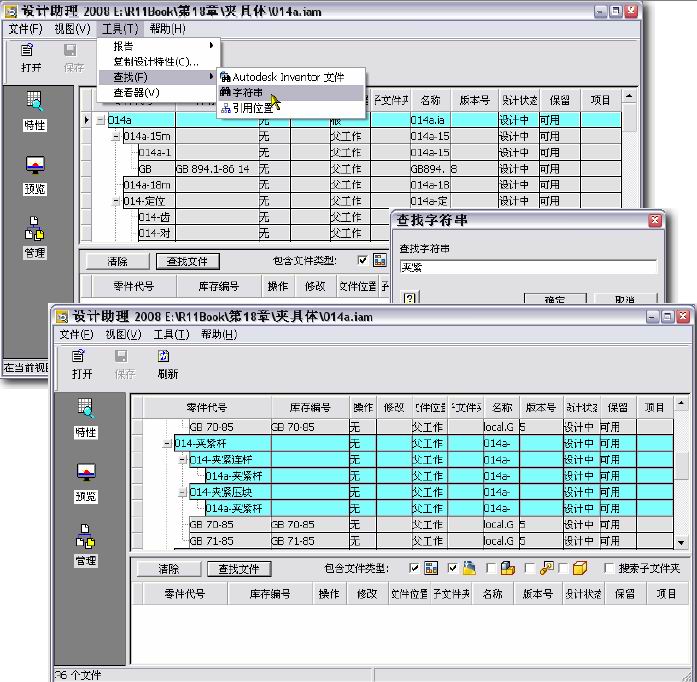The image size is (697, 682).
Task: Open the 预览 panel in the front window
Action: point(86,472)
